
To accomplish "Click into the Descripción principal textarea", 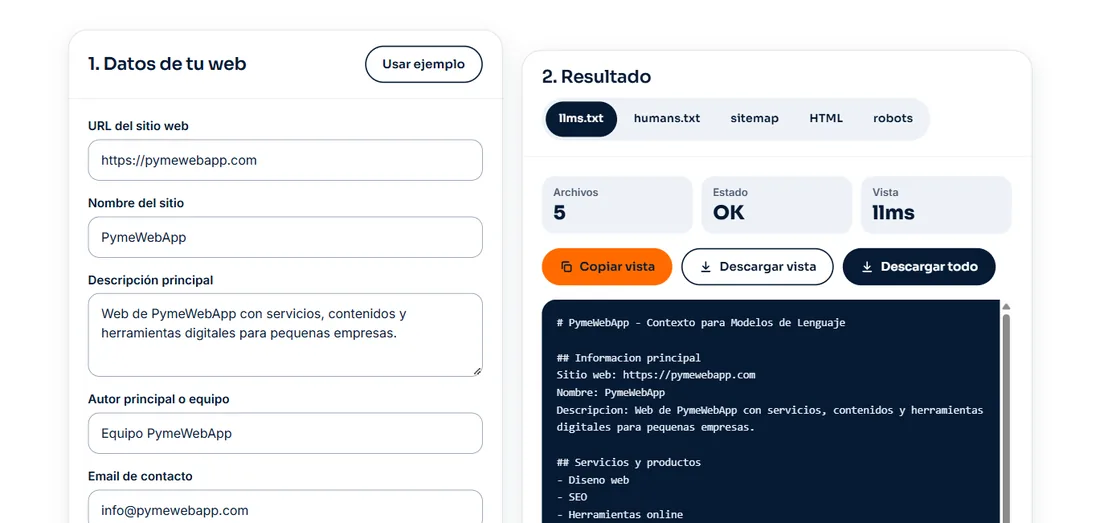I will point(285,335).
